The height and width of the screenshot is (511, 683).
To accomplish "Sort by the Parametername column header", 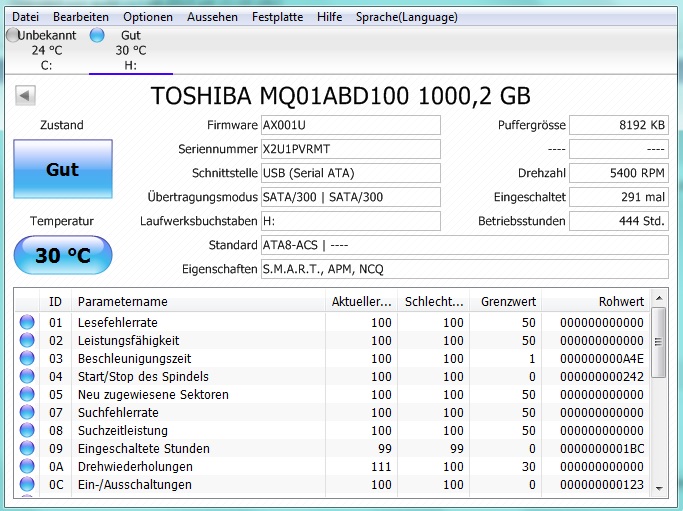I will (x=198, y=301).
